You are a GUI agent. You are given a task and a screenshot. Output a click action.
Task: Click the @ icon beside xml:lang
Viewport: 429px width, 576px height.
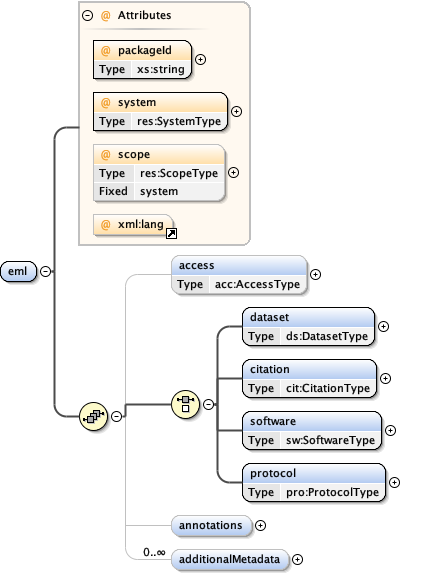pyautogui.click(x=105, y=224)
